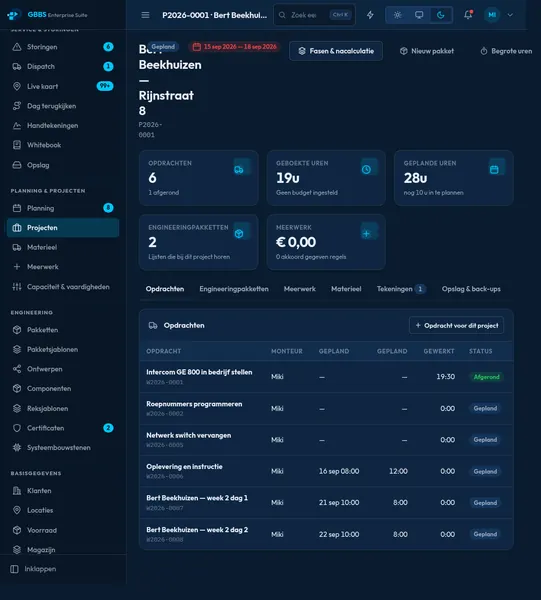Open the Opdrachten stat card
Image resolution: width=541 pixels, height=600 pixels.
(199, 178)
